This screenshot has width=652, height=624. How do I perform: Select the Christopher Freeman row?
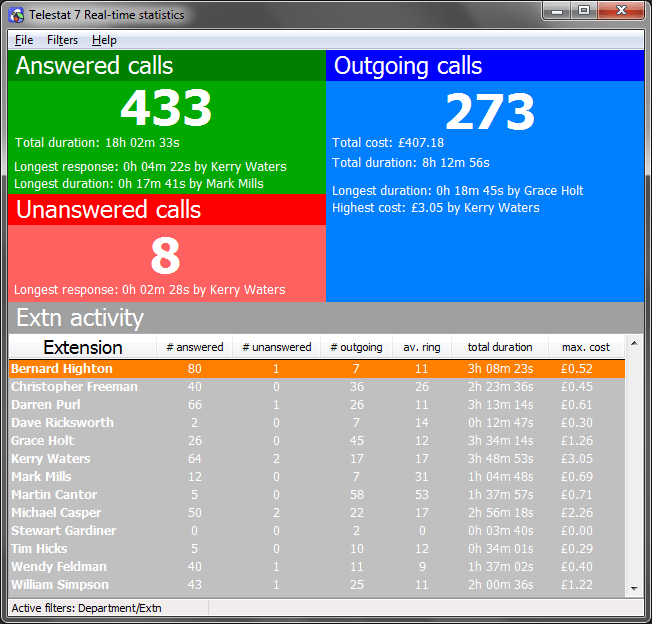coord(317,387)
